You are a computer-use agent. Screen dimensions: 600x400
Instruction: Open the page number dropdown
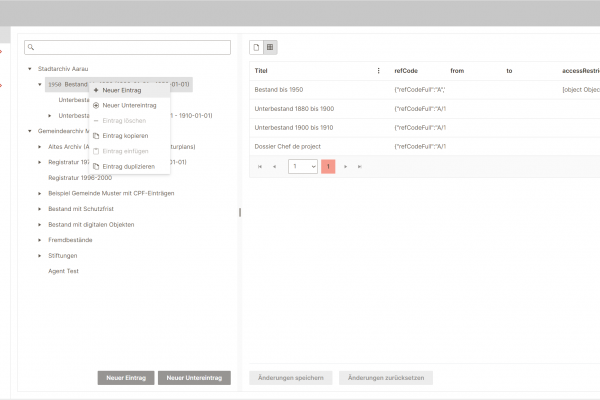[x=302, y=166]
